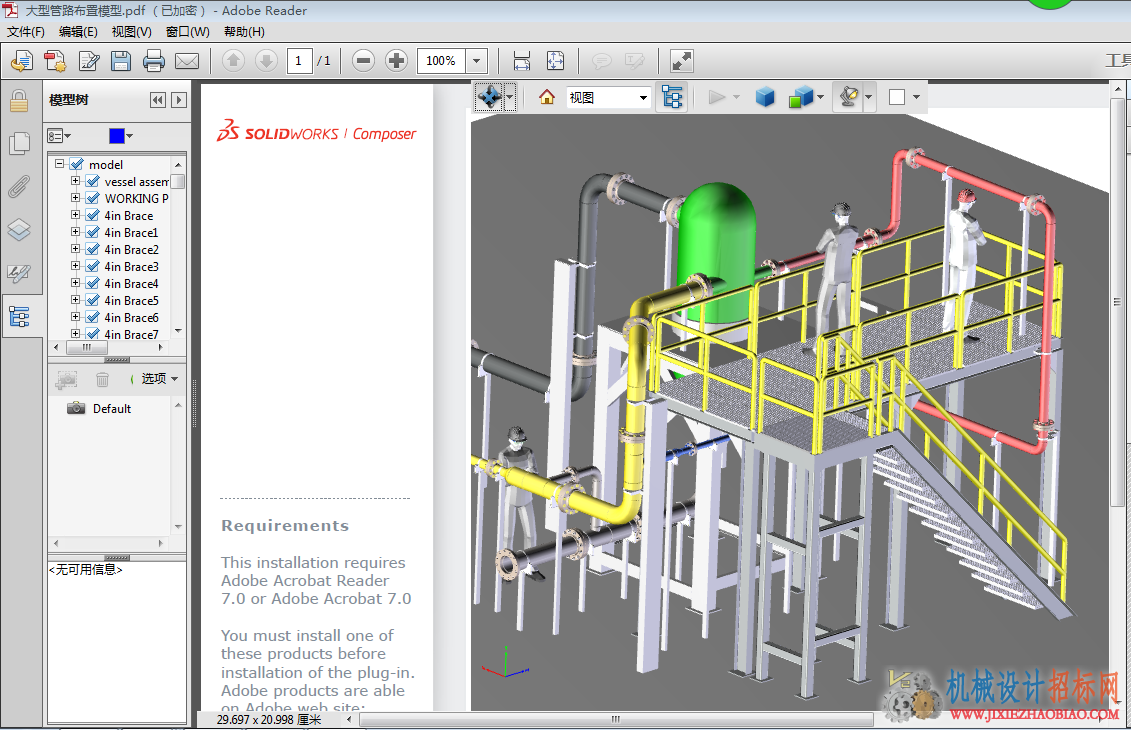
Task: Click the 3D home default view icon
Action: (x=547, y=97)
